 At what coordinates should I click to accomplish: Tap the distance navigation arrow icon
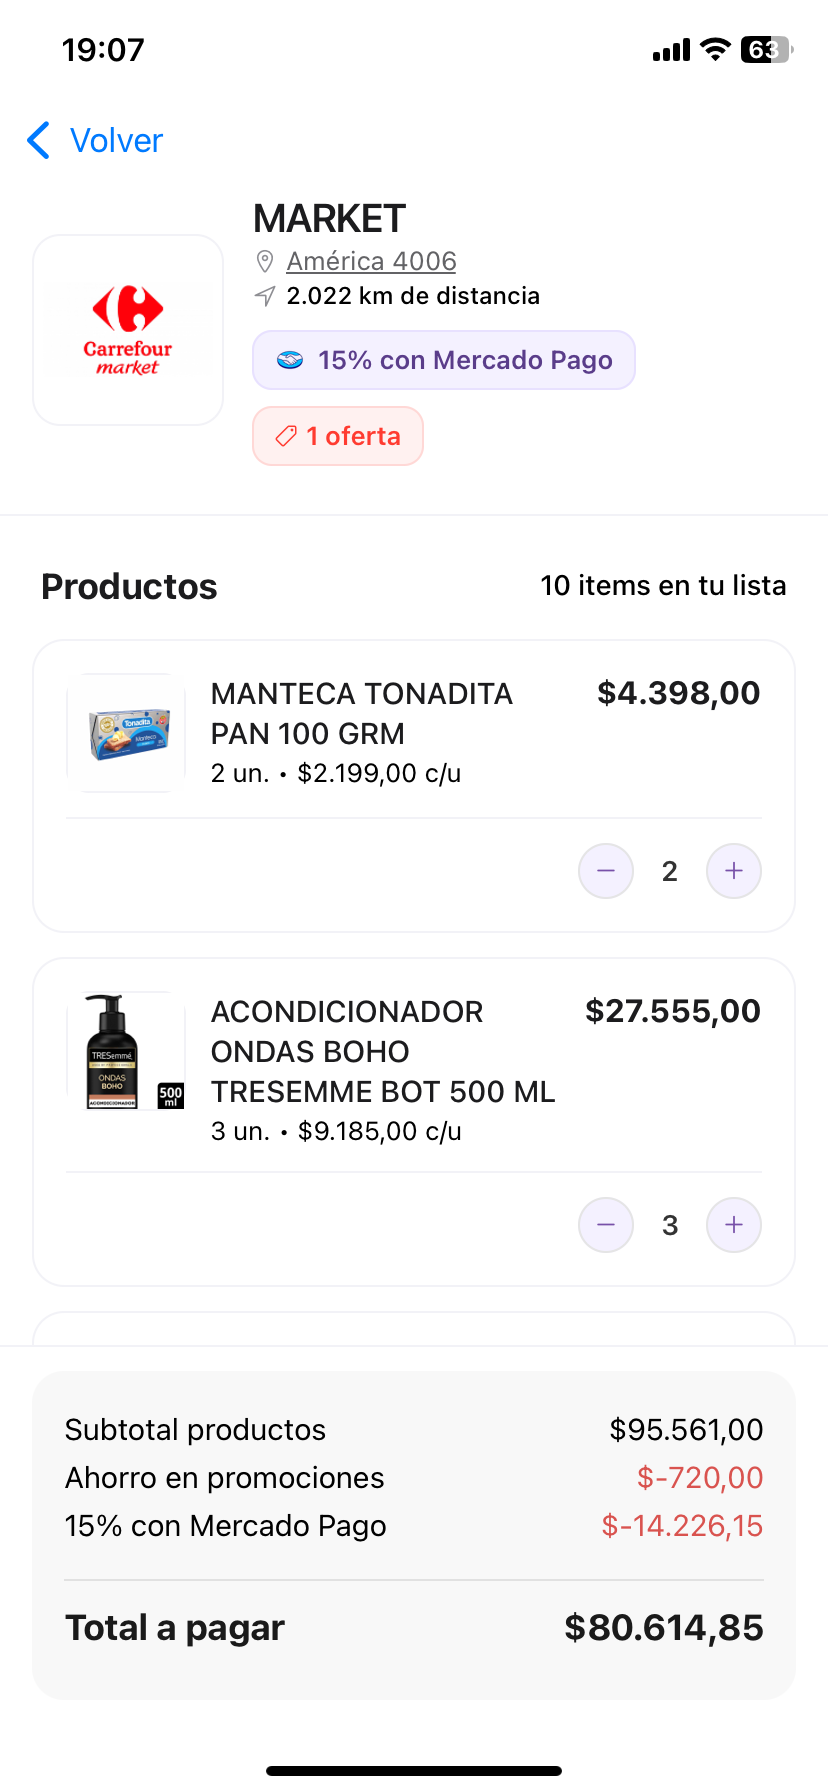(265, 296)
